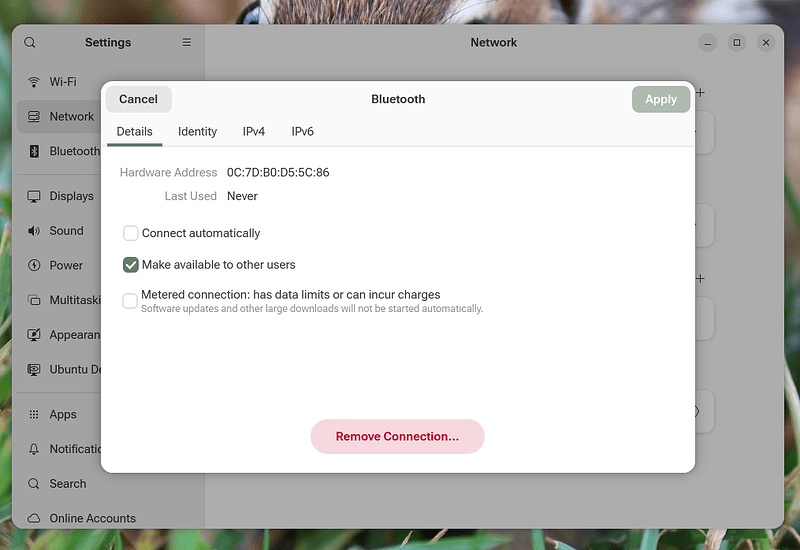Click the Last Used value Never
This screenshot has width=800, height=550.
(242, 196)
